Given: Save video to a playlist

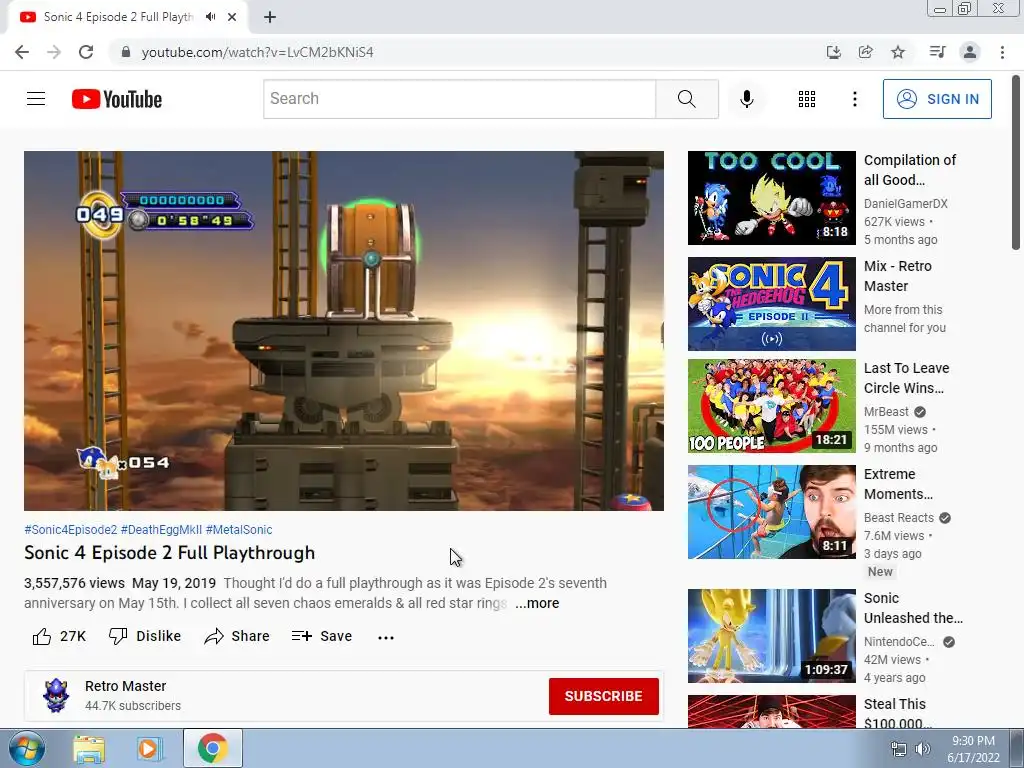Looking at the screenshot, I should pos(321,636).
